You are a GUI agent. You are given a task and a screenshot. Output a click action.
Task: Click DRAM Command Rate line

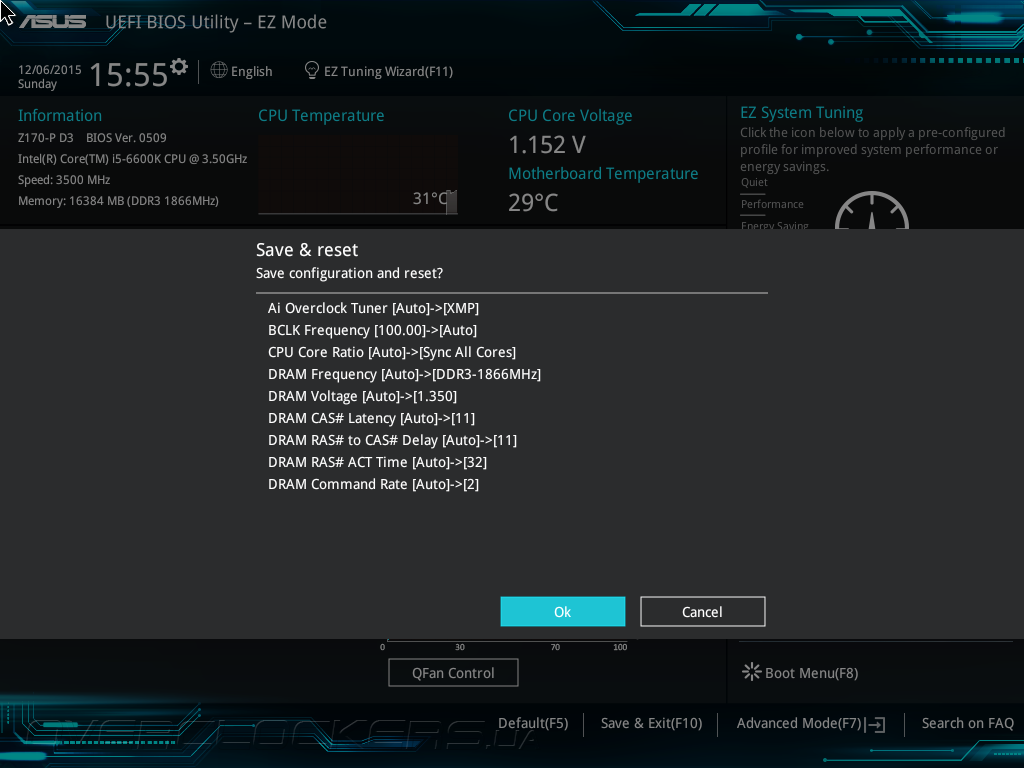(374, 484)
